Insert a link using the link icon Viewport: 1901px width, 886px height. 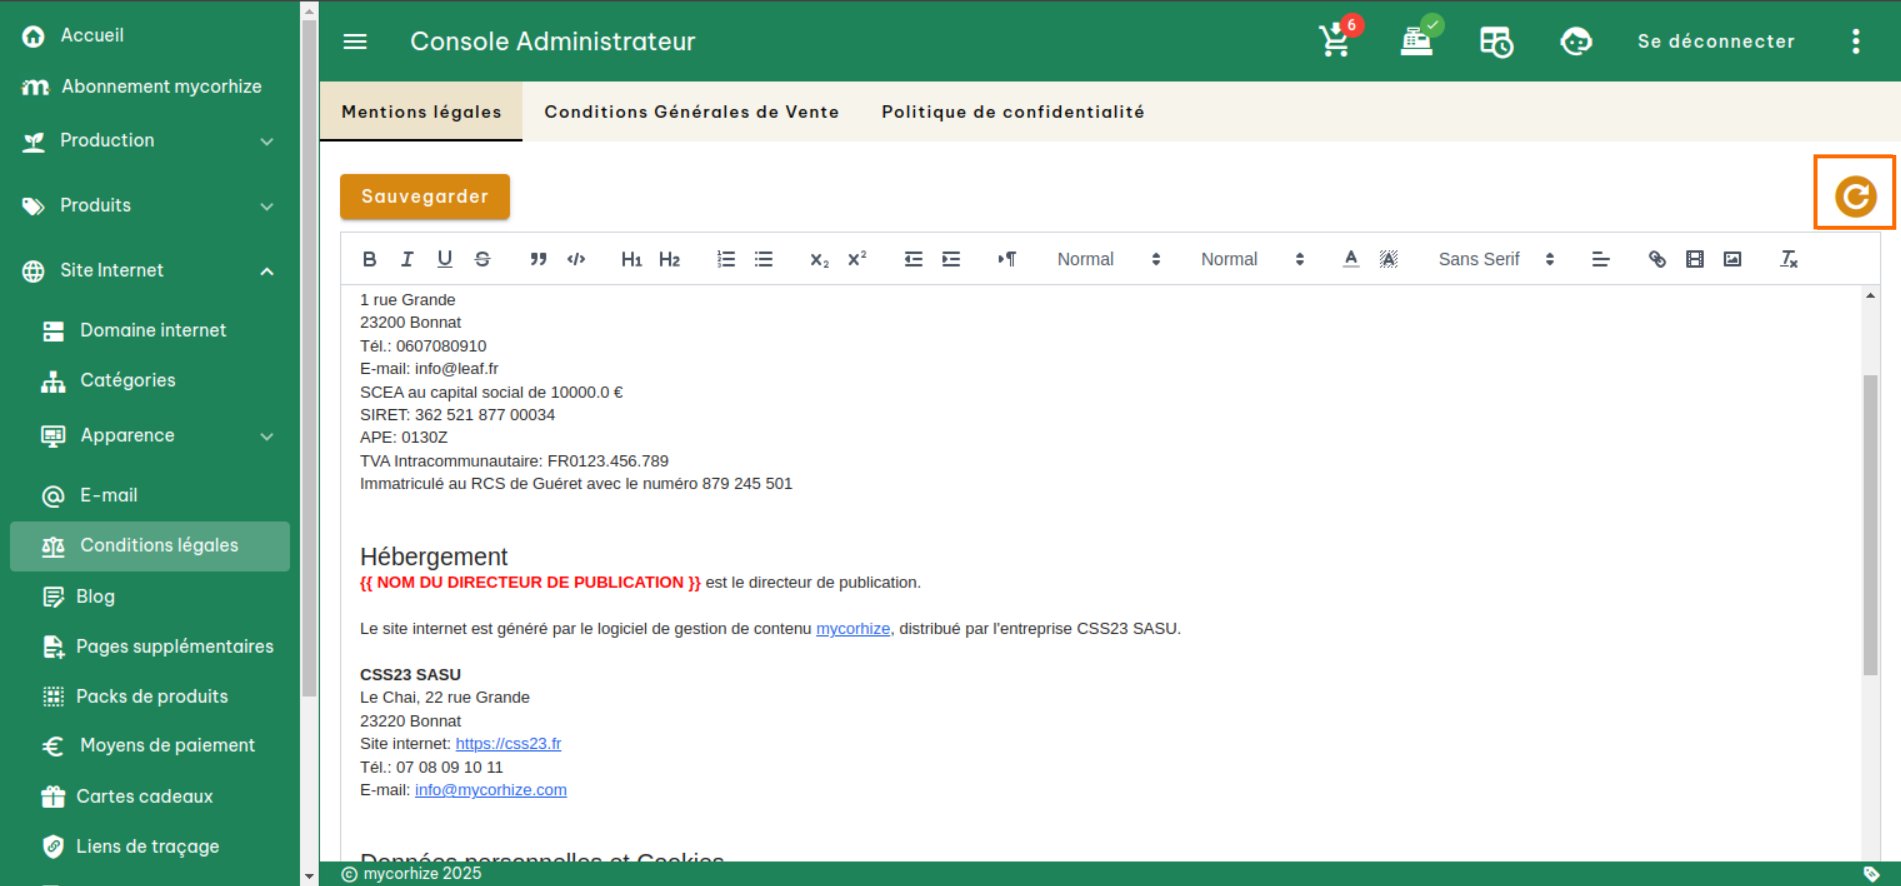click(x=1657, y=259)
